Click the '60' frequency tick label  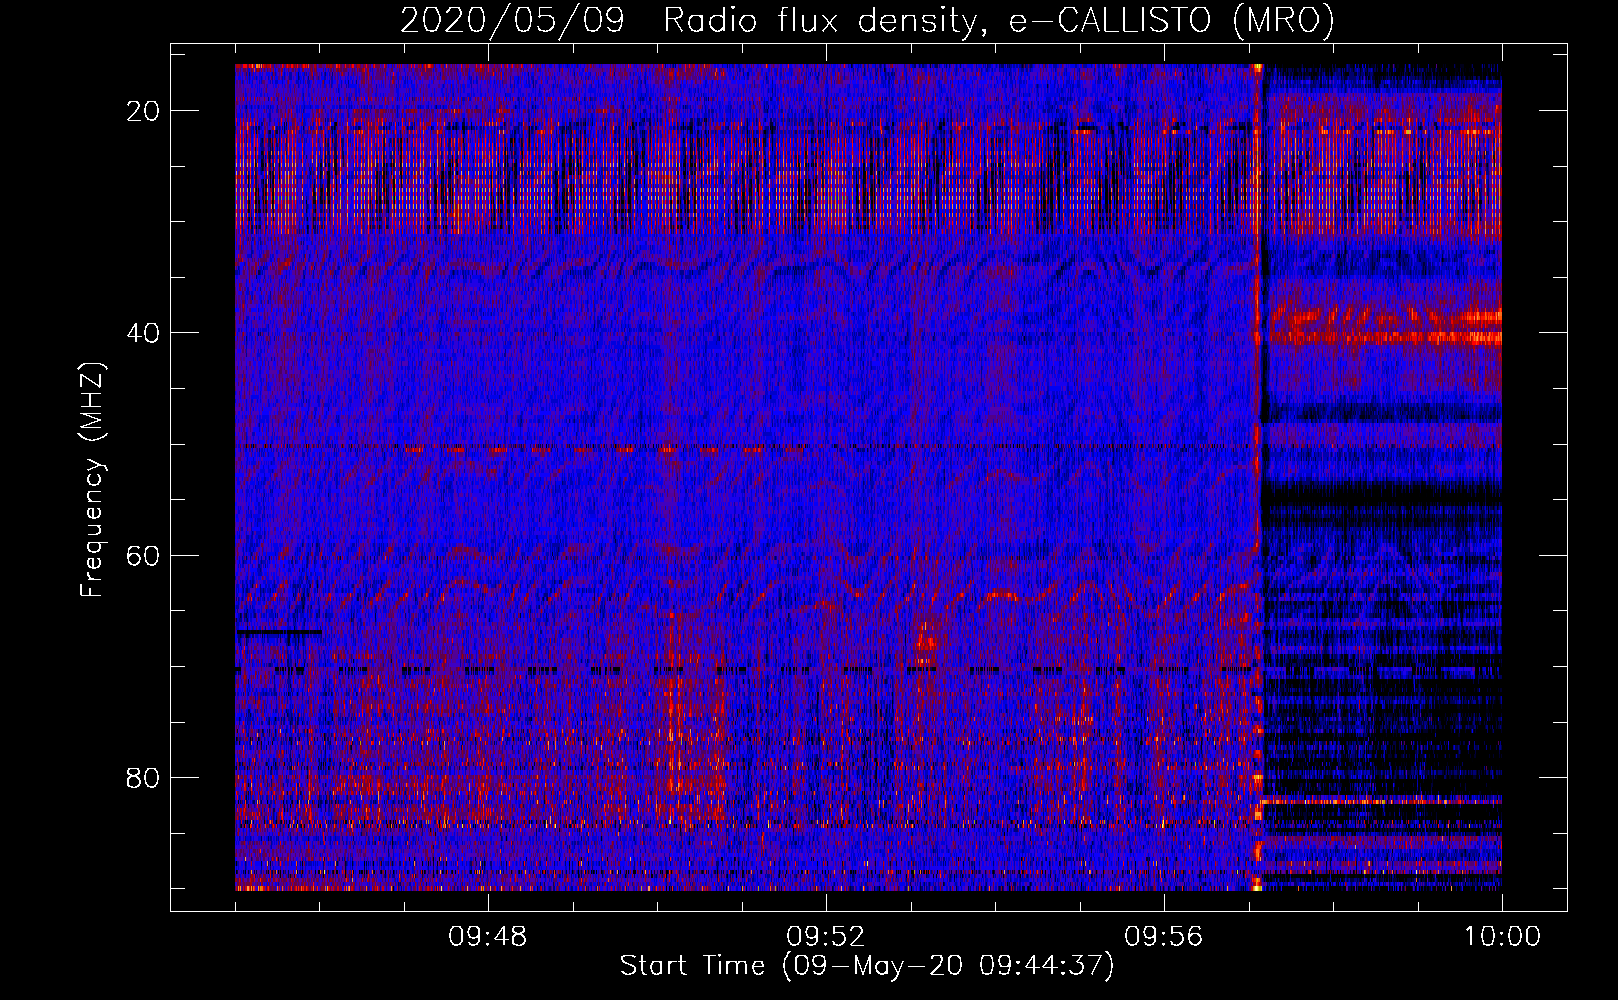tap(144, 555)
